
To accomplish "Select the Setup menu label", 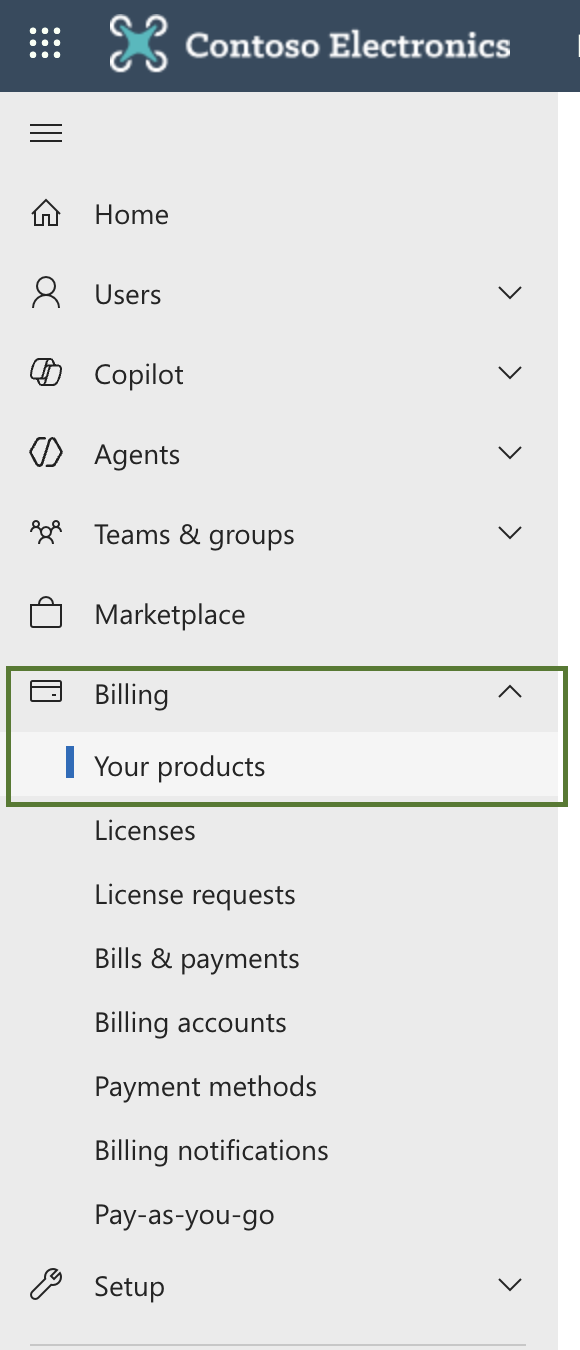I will [x=129, y=1287].
